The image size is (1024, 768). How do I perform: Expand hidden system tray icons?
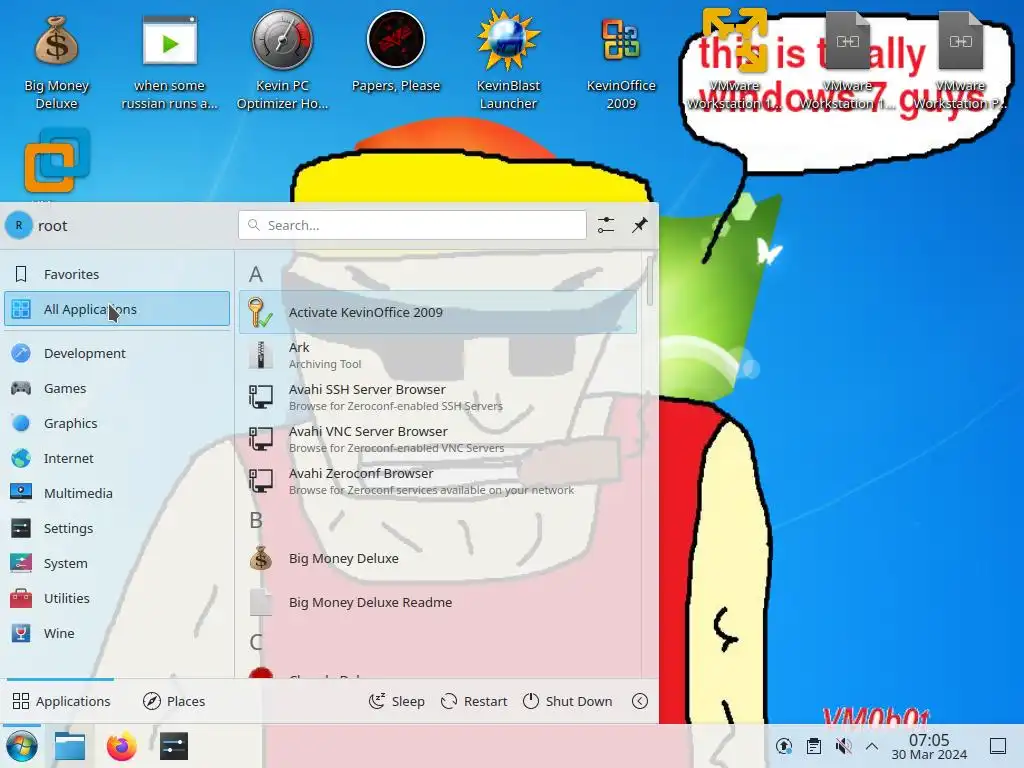coord(872,746)
